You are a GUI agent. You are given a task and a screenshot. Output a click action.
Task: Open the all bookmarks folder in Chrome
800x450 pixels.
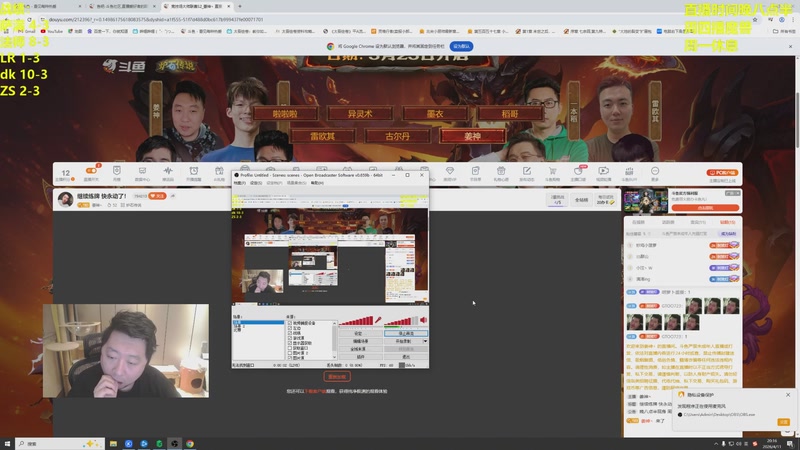(786, 31)
